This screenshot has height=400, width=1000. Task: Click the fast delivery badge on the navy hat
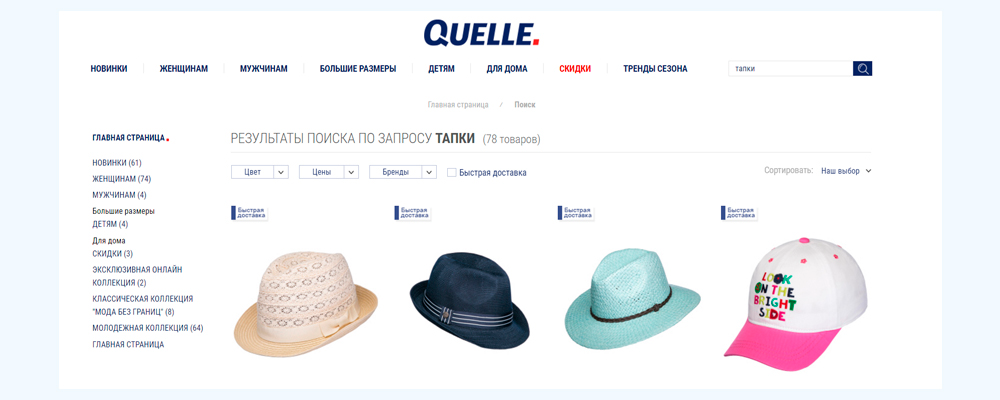[413, 213]
